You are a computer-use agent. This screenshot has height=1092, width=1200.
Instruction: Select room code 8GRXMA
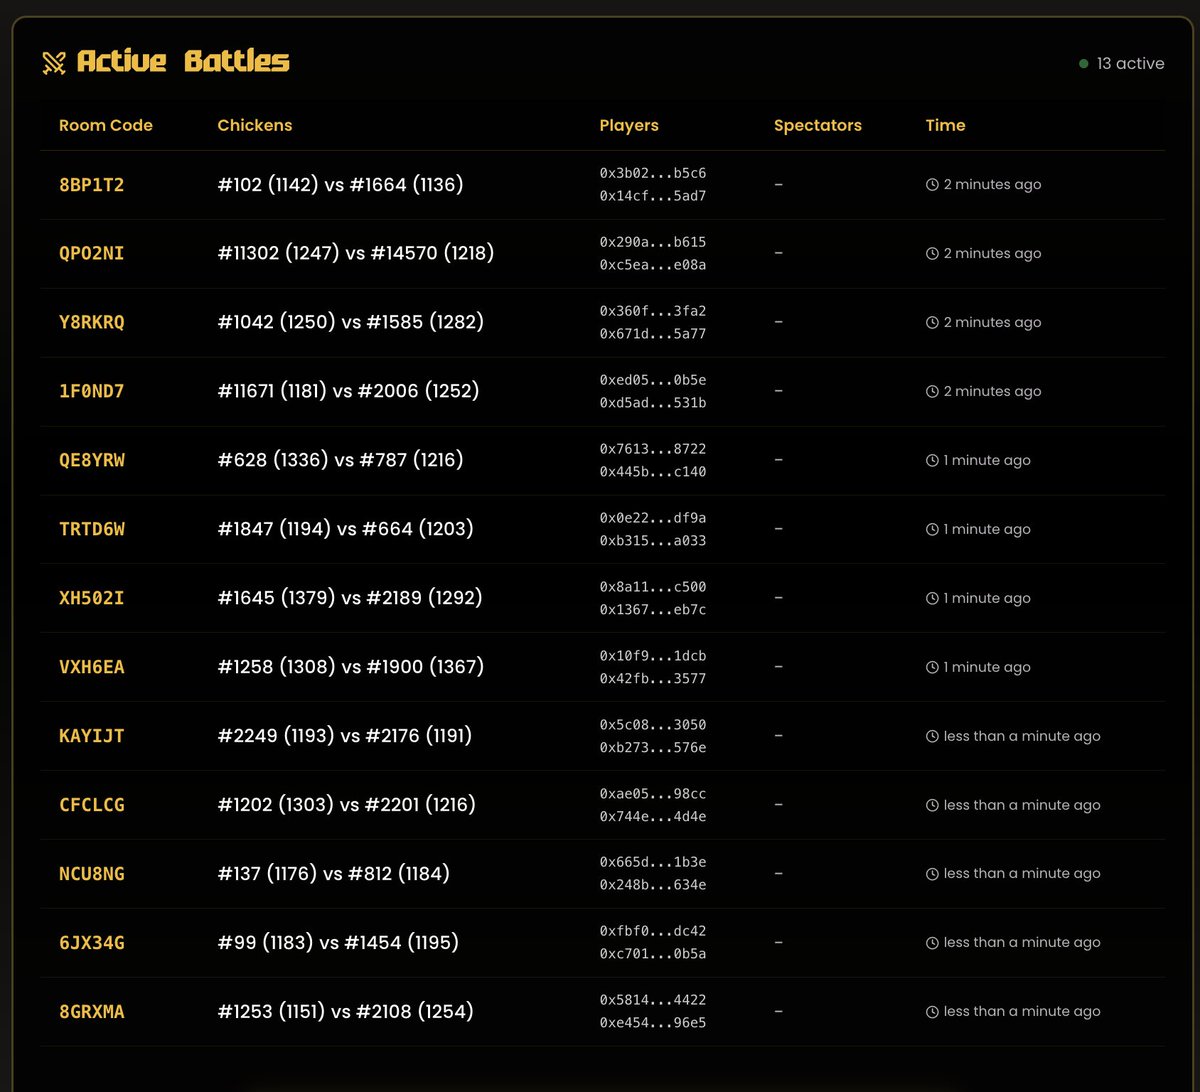tap(92, 1012)
